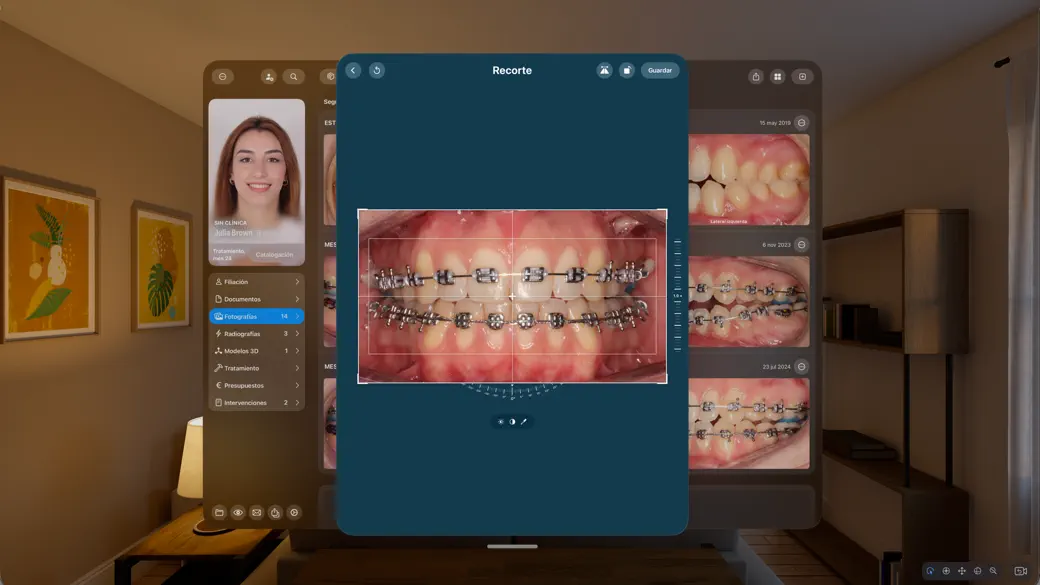Toggle the eye preview icon near the sidebar bottom
This screenshot has height=585, width=1040.
pyautogui.click(x=238, y=512)
